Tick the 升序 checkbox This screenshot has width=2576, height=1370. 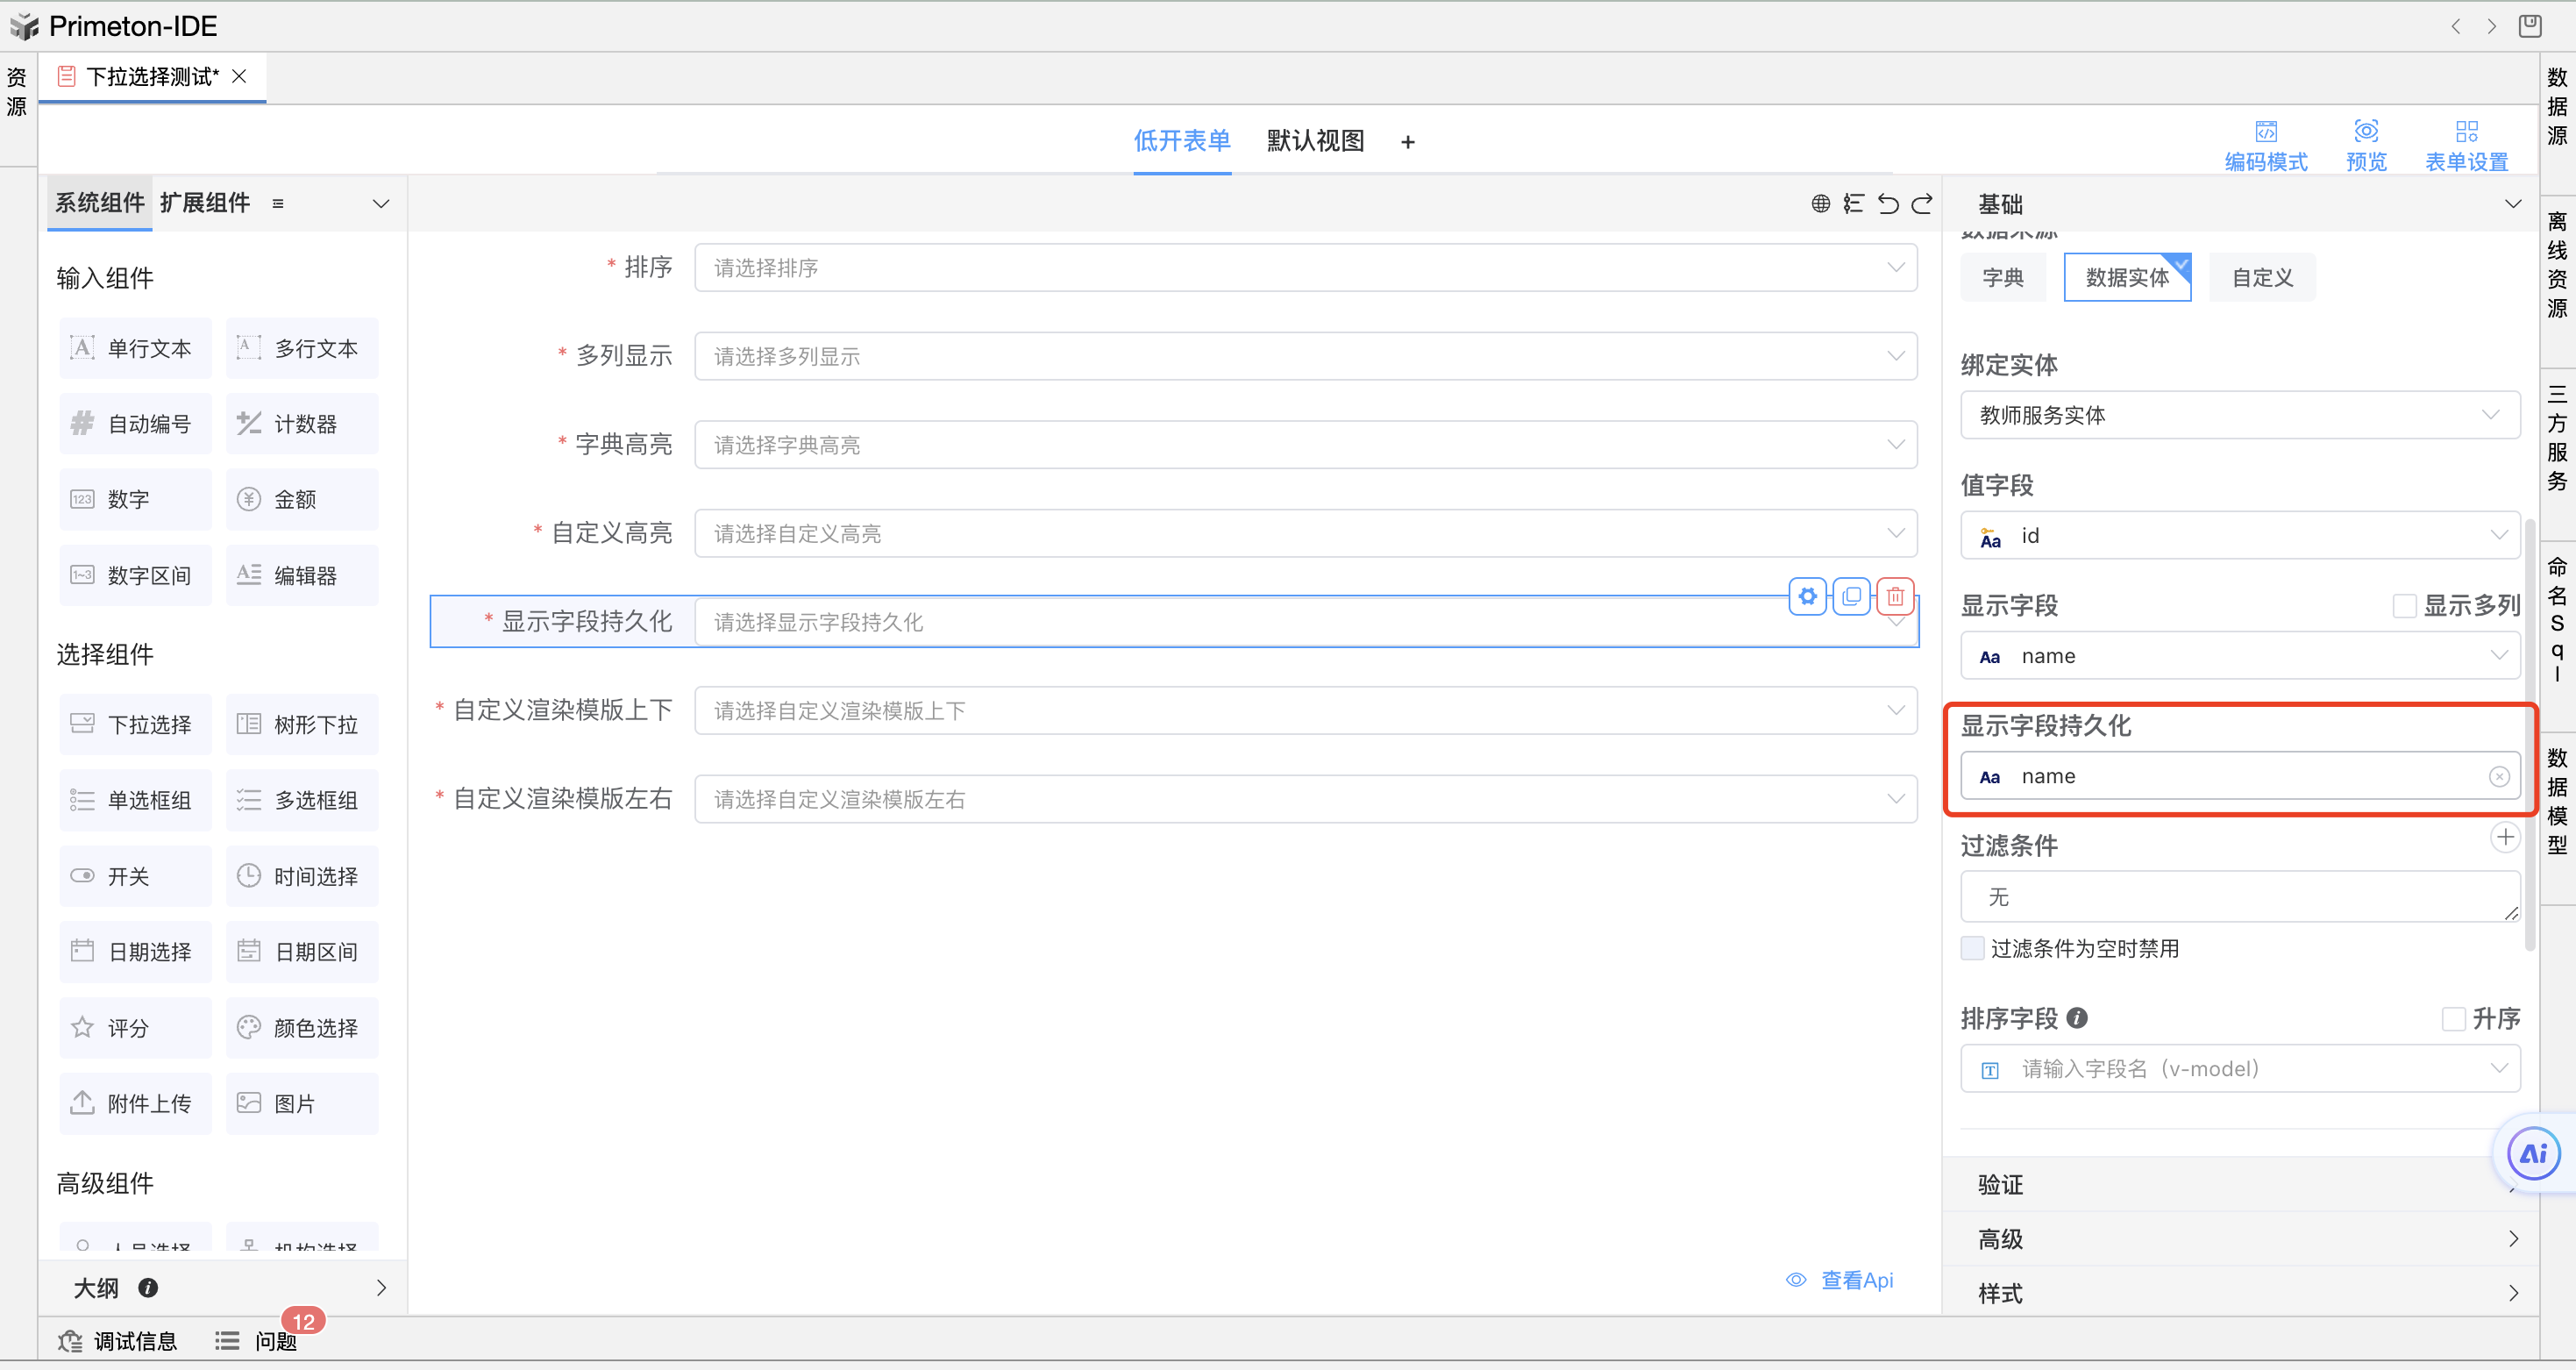[x=2453, y=1019]
